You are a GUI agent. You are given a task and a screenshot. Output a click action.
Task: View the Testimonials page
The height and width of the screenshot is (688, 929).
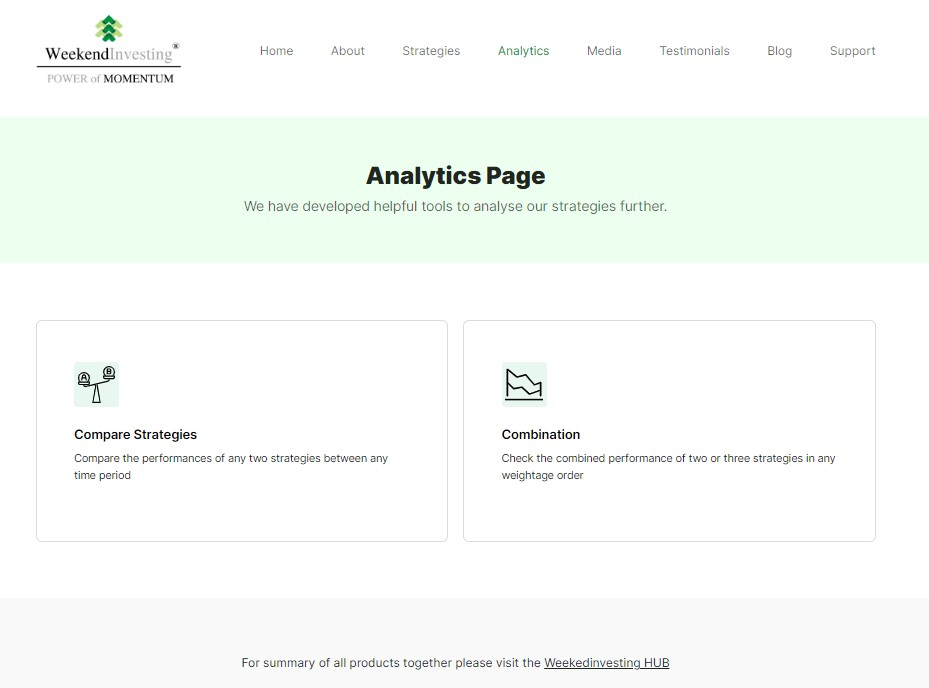coord(694,51)
